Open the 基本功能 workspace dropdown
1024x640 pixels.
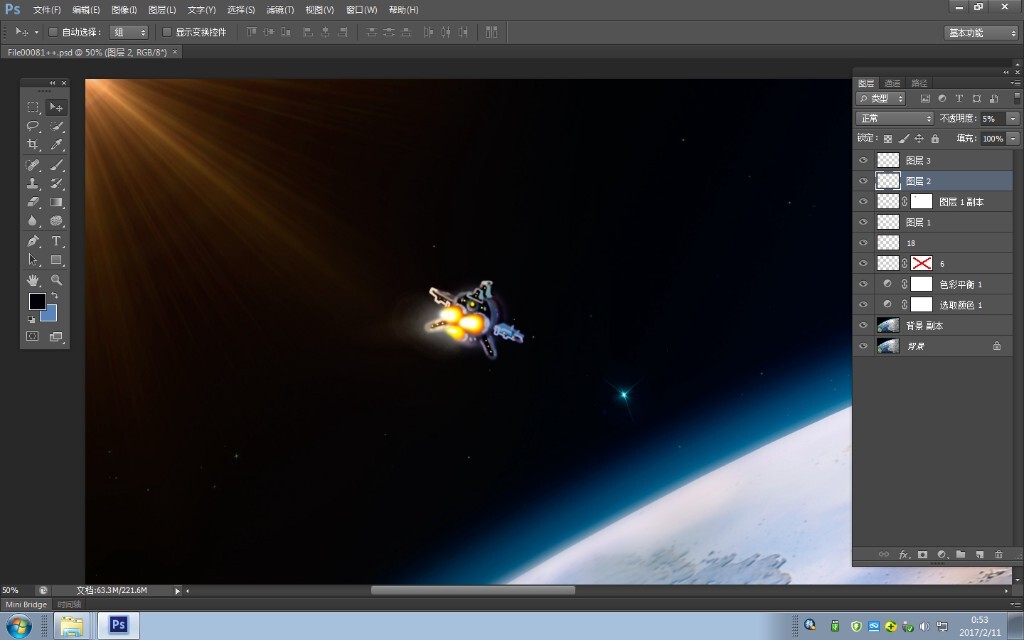[981, 33]
